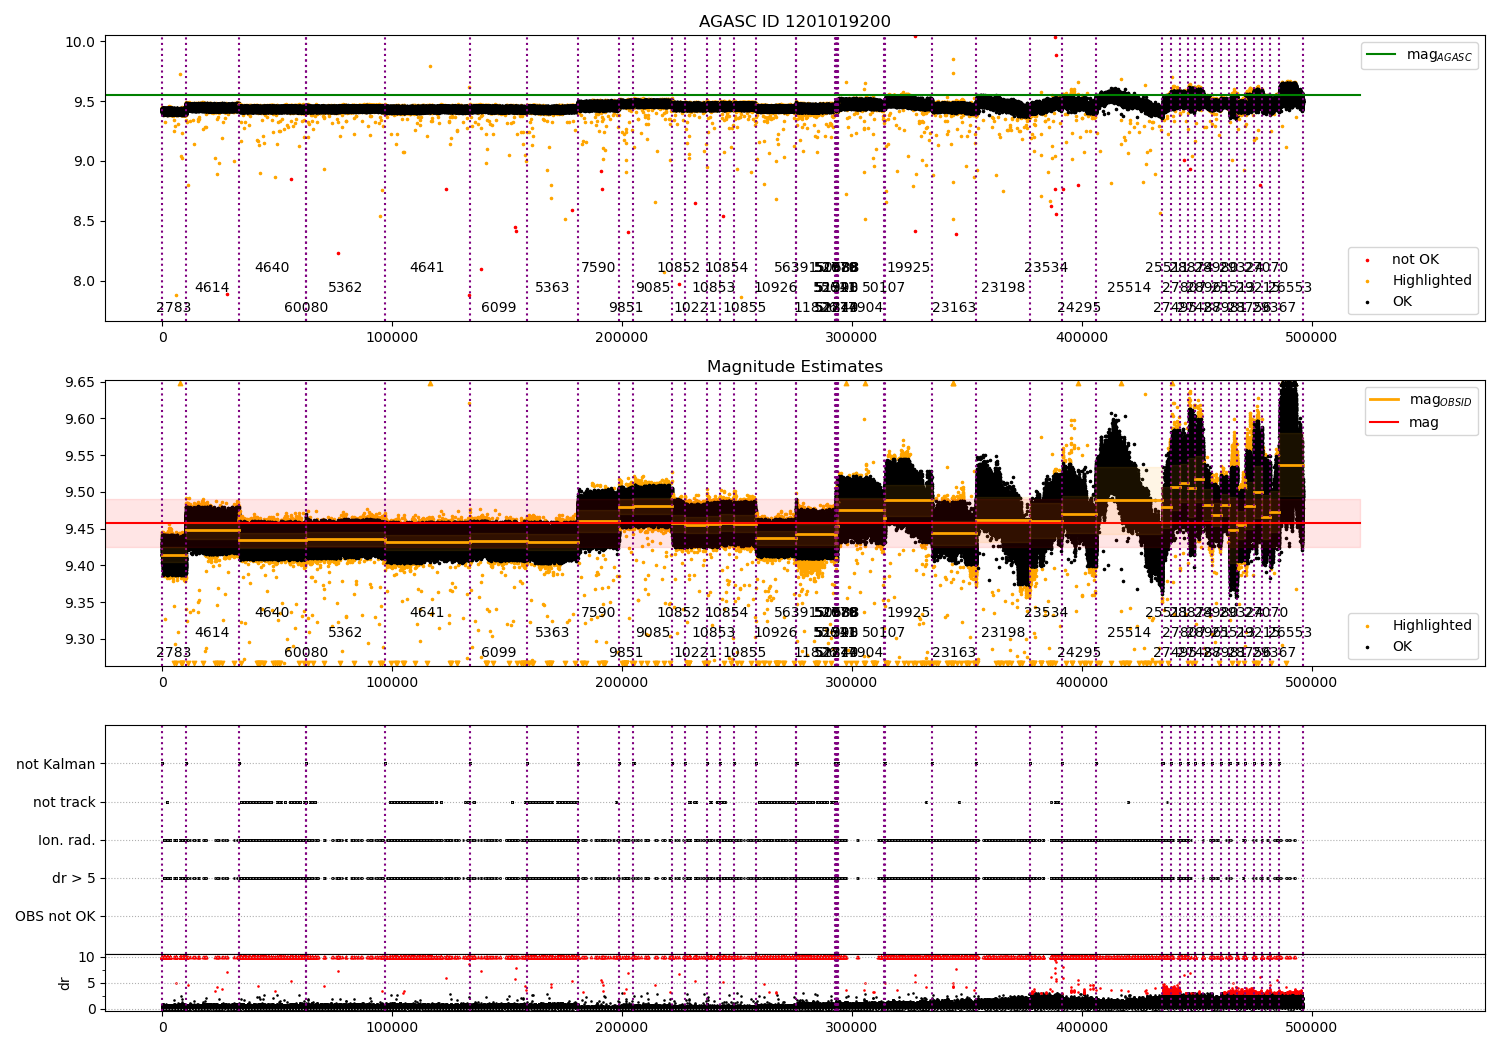This screenshot has height=1050, width=1500.
Task: Click x-tick "300000" on bottom plot
Action: [852, 1027]
